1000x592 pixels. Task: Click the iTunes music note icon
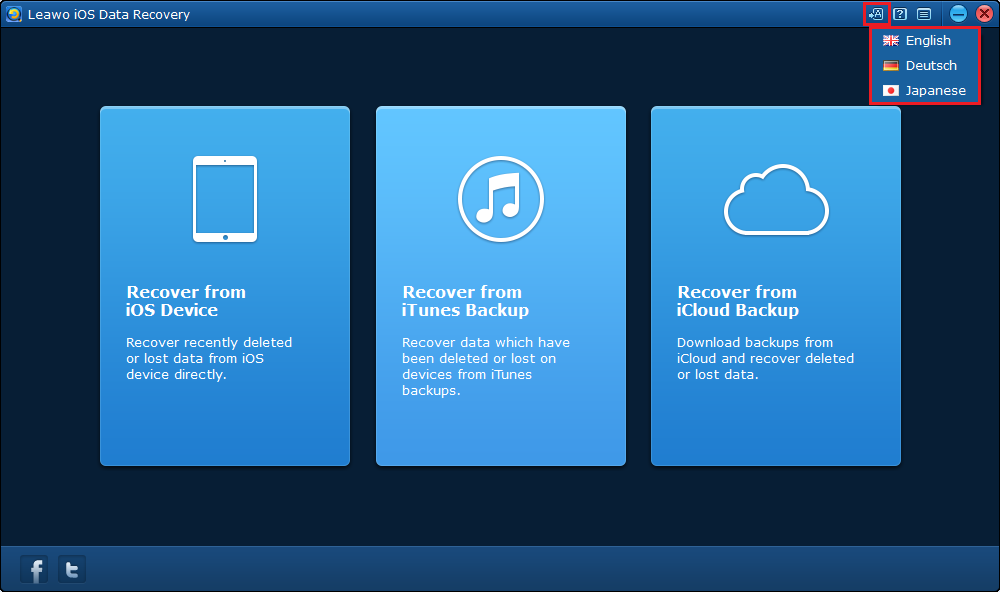tap(500, 199)
